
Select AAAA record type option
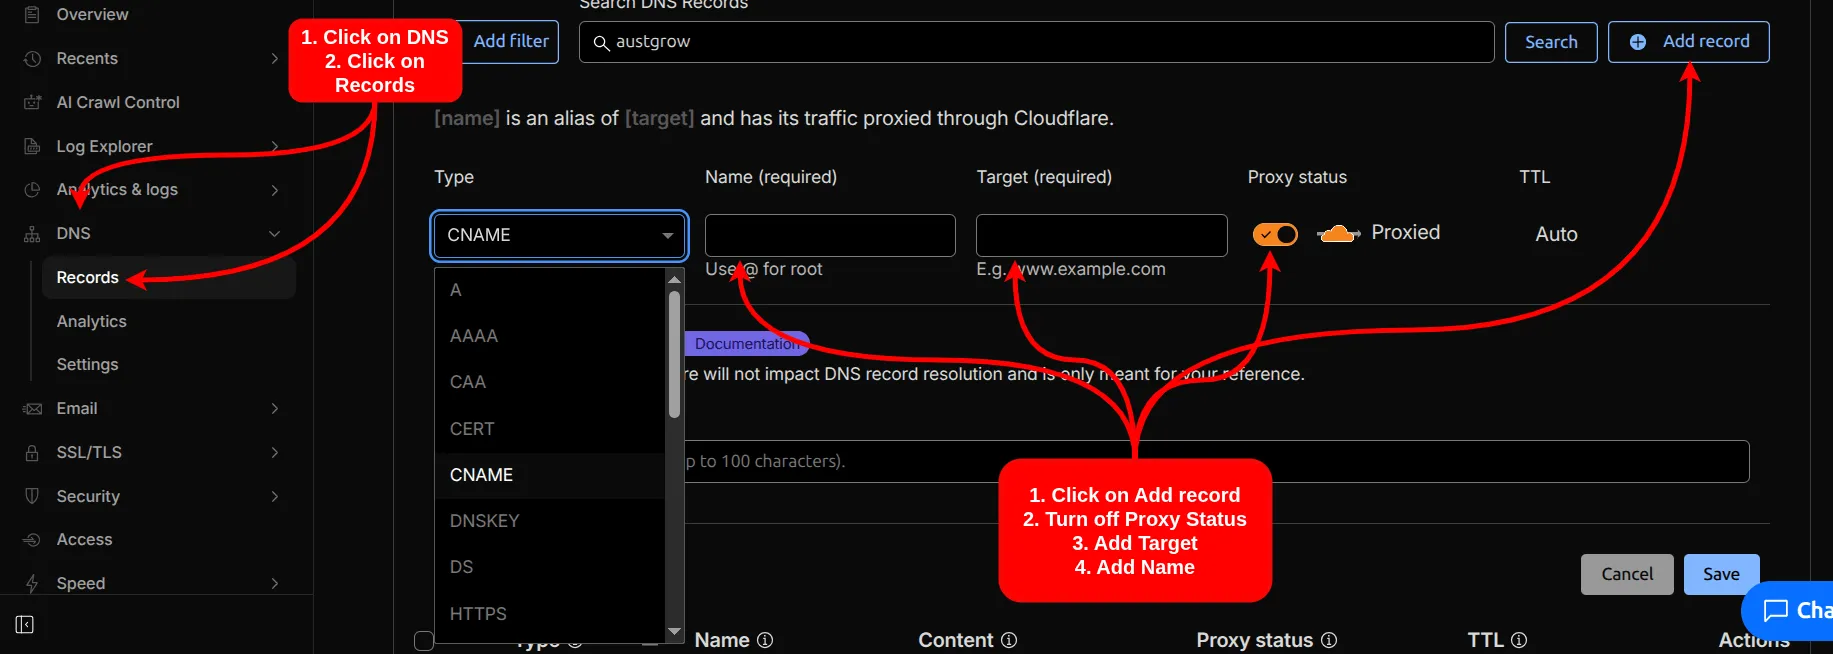[x=550, y=336]
